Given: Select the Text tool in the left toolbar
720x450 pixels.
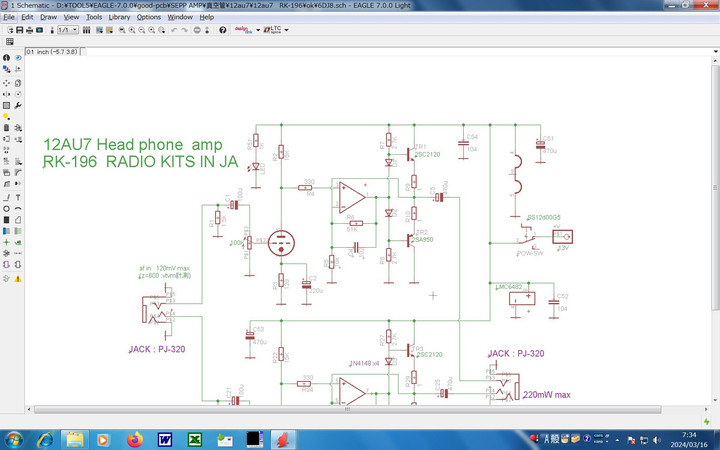Looking at the screenshot, I should tap(18, 197).
